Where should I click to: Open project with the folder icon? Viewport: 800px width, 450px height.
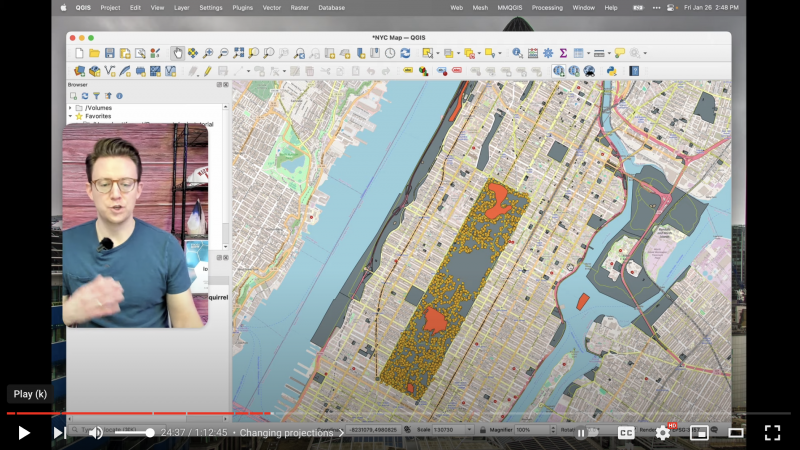tap(94, 53)
